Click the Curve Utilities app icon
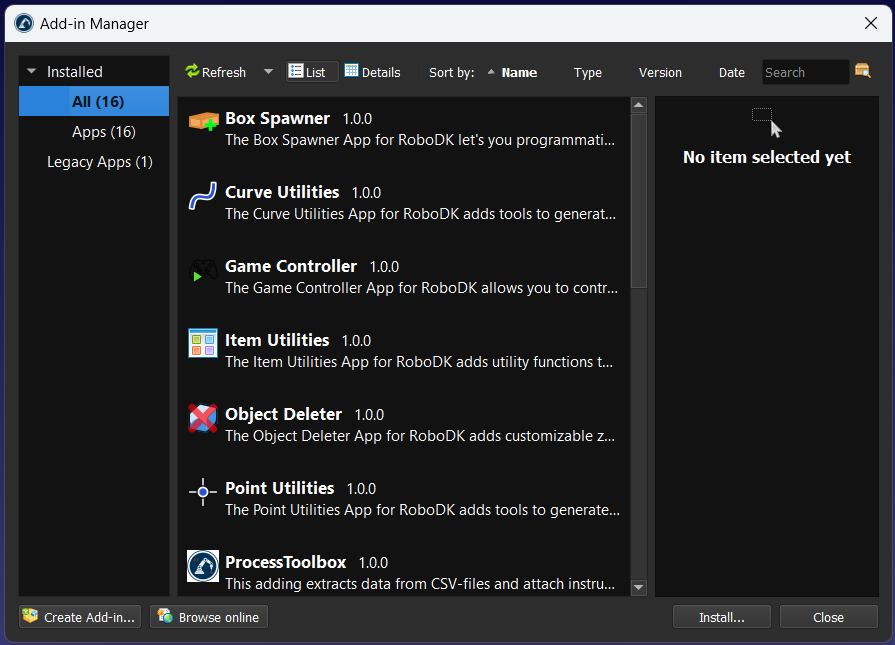The image size is (895, 645). (203, 196)
